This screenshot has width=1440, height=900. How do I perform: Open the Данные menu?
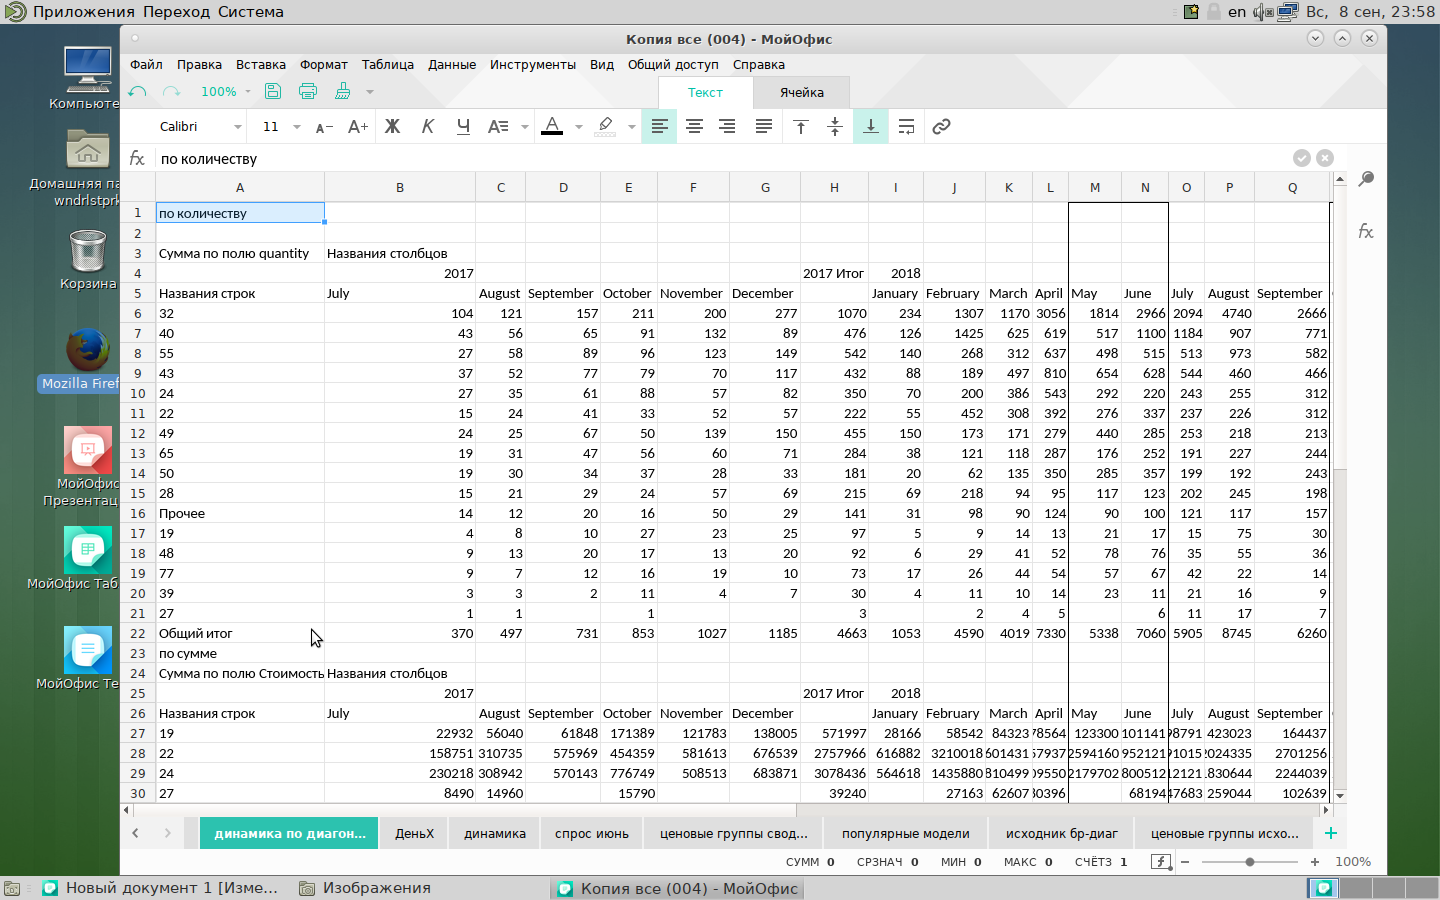click(x=452, y=65)
